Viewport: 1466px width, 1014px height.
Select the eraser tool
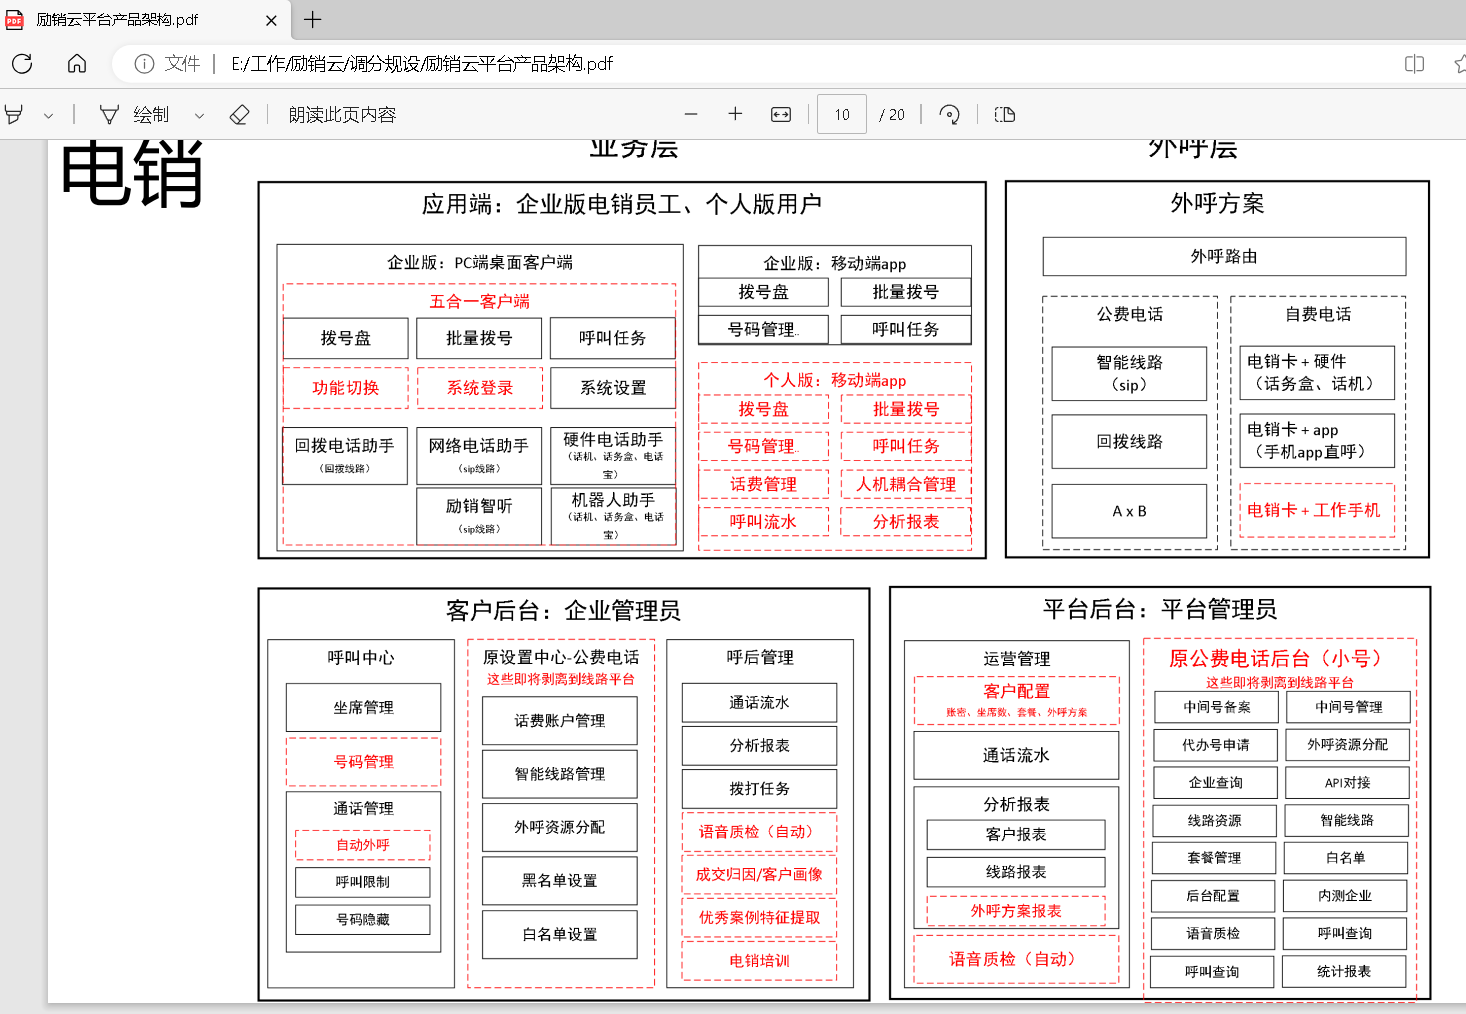[239, 115]
